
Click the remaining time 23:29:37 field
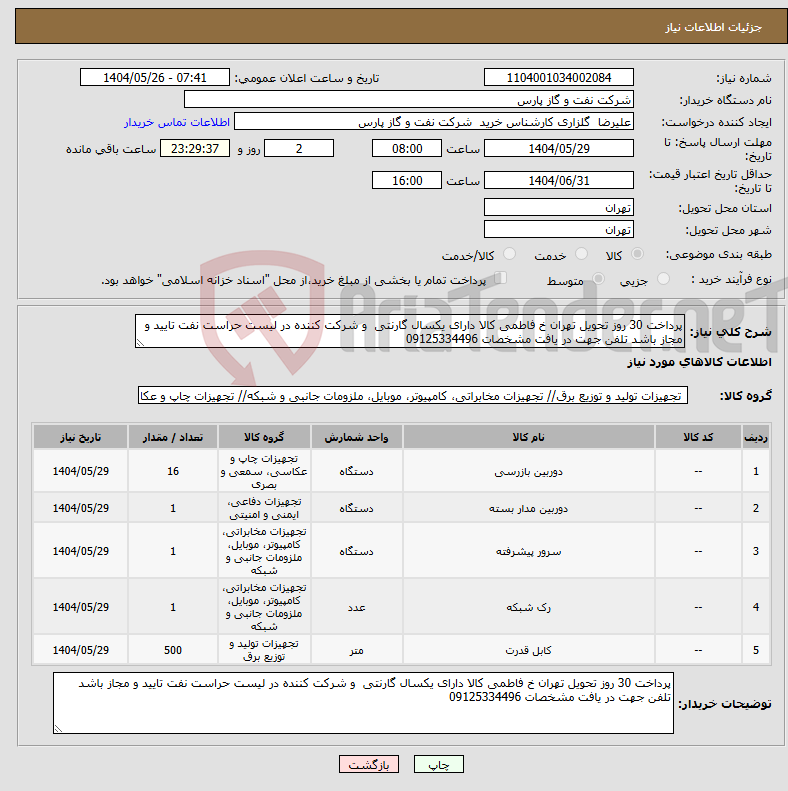[x=195, y=148]
